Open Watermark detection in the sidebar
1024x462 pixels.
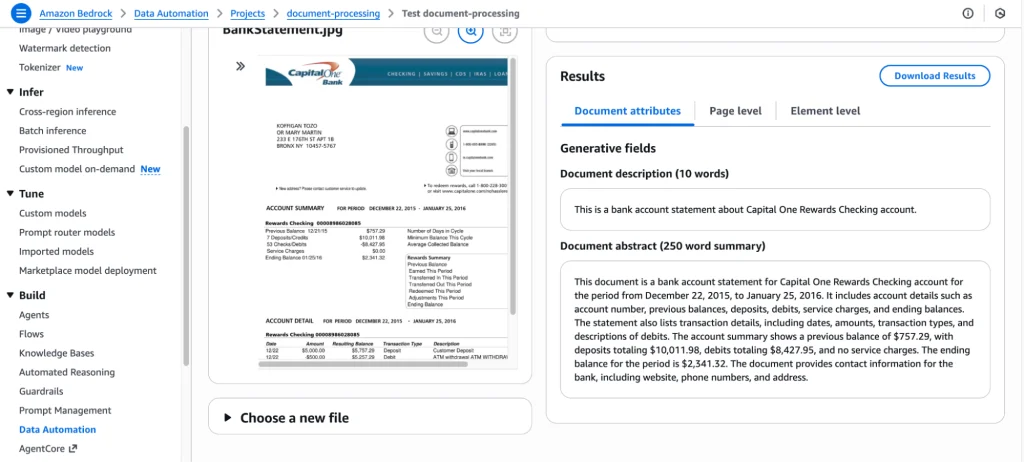[65, 48]
